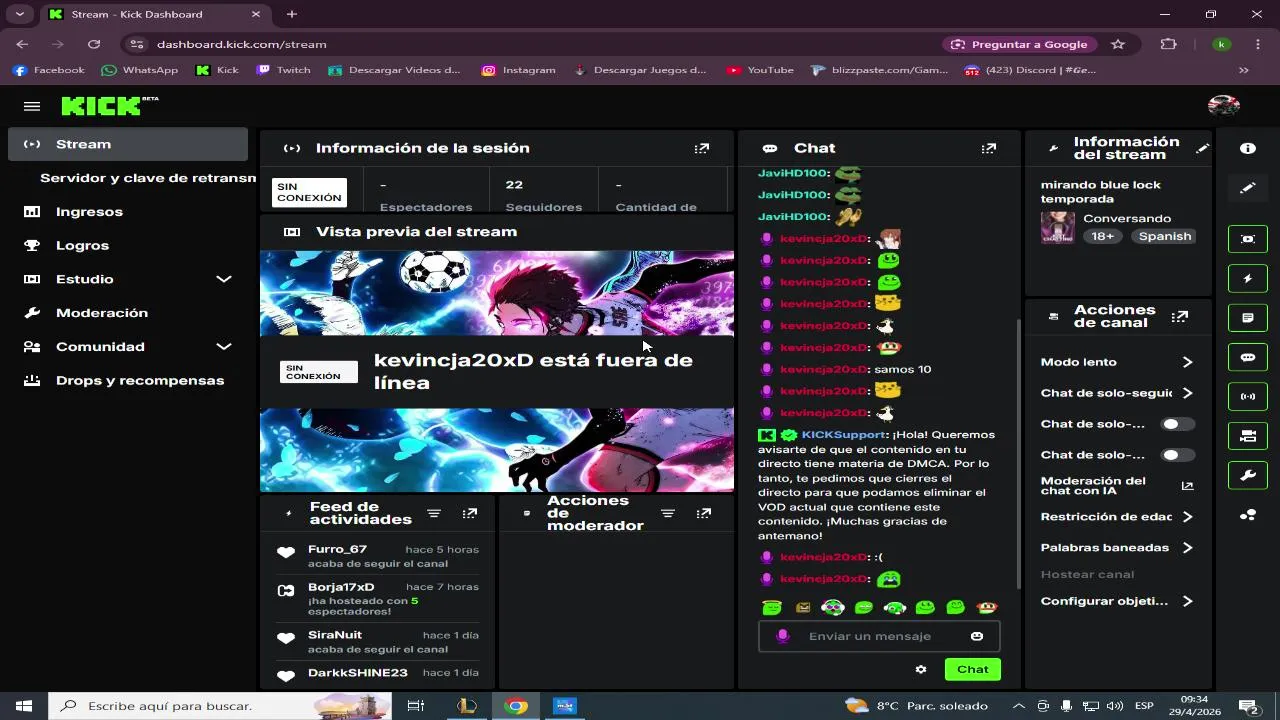1280x720 pixels.
Task: Click the chat panel scrollbar
Action: pyautogui.click(x=1019, y=454)
